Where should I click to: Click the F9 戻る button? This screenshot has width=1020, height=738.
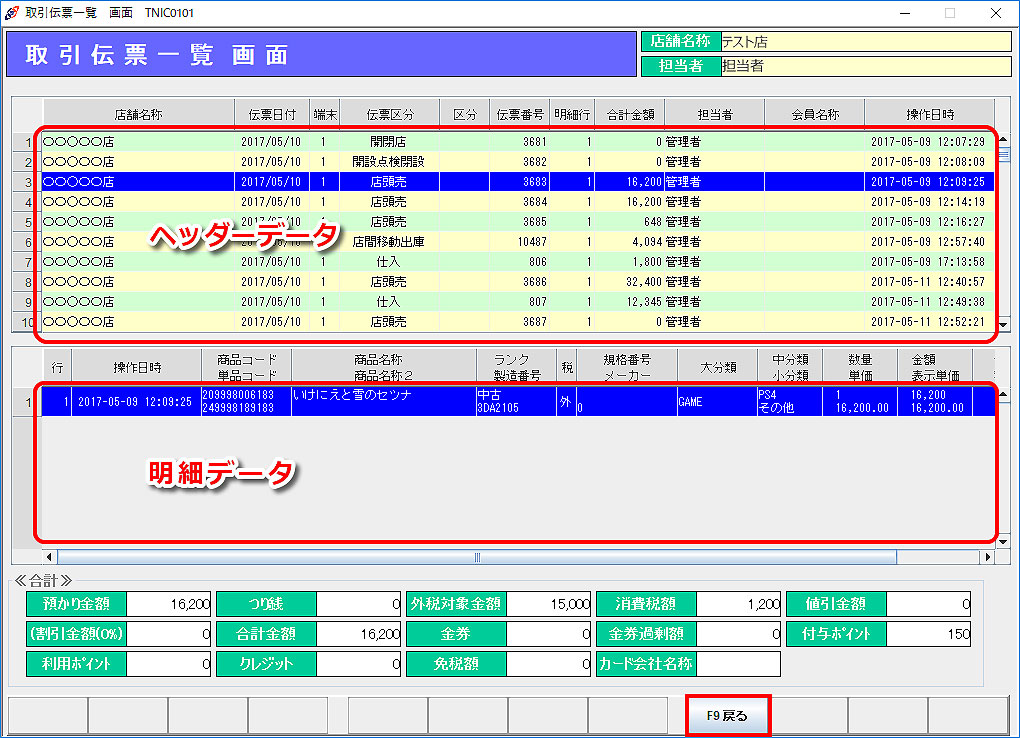[x=727, y=716]
